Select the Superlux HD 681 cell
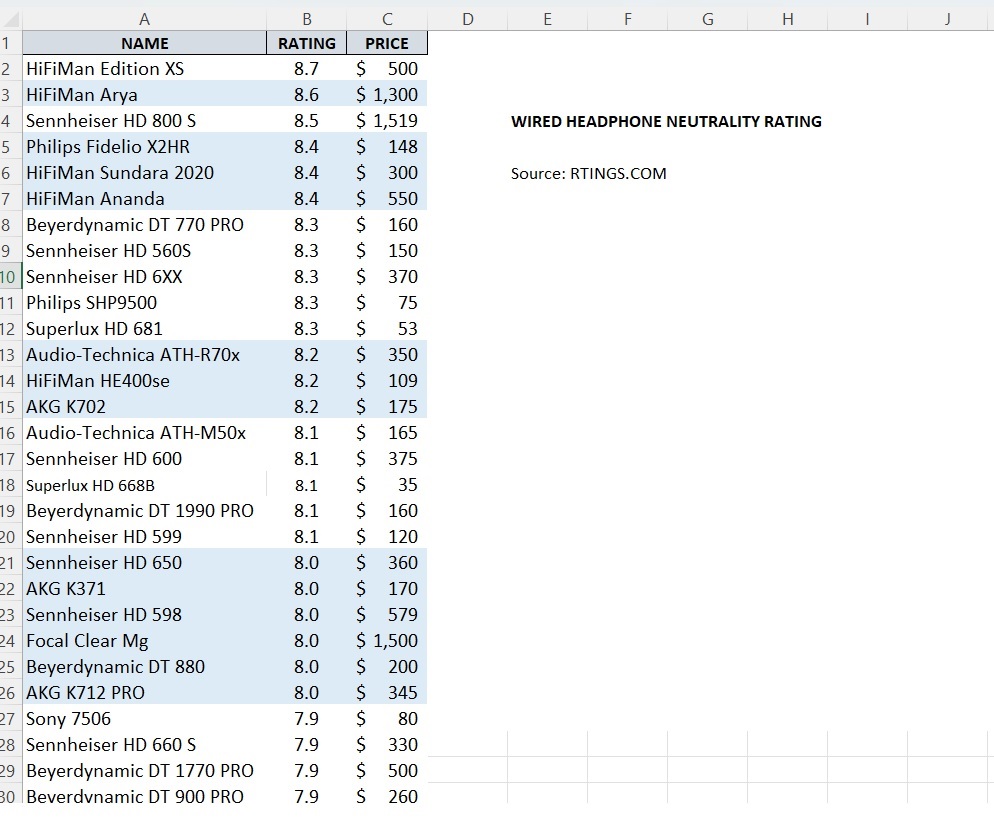 (145, 328)
